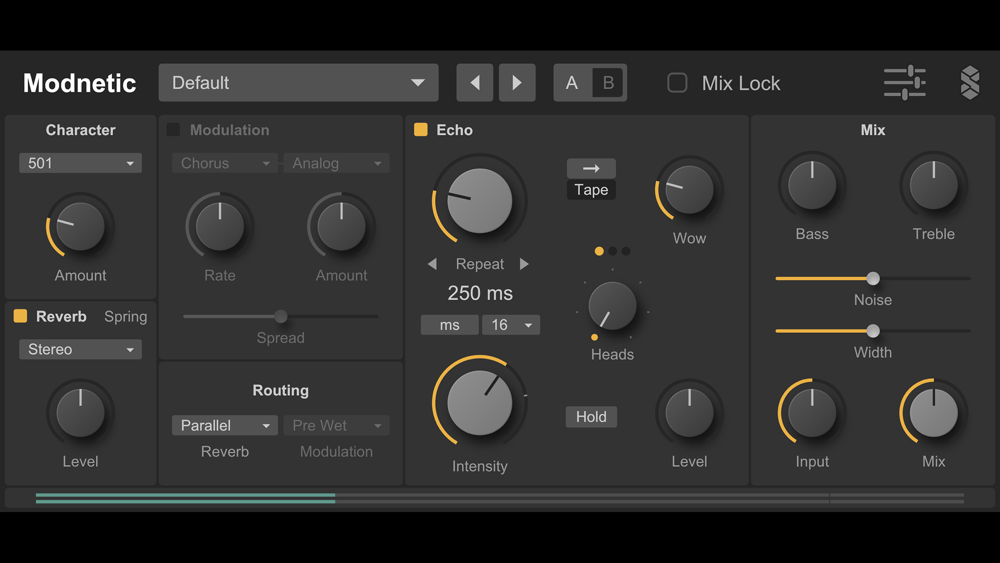
Task: Click the Tape mode label button
Action: [x=591, y=190]
